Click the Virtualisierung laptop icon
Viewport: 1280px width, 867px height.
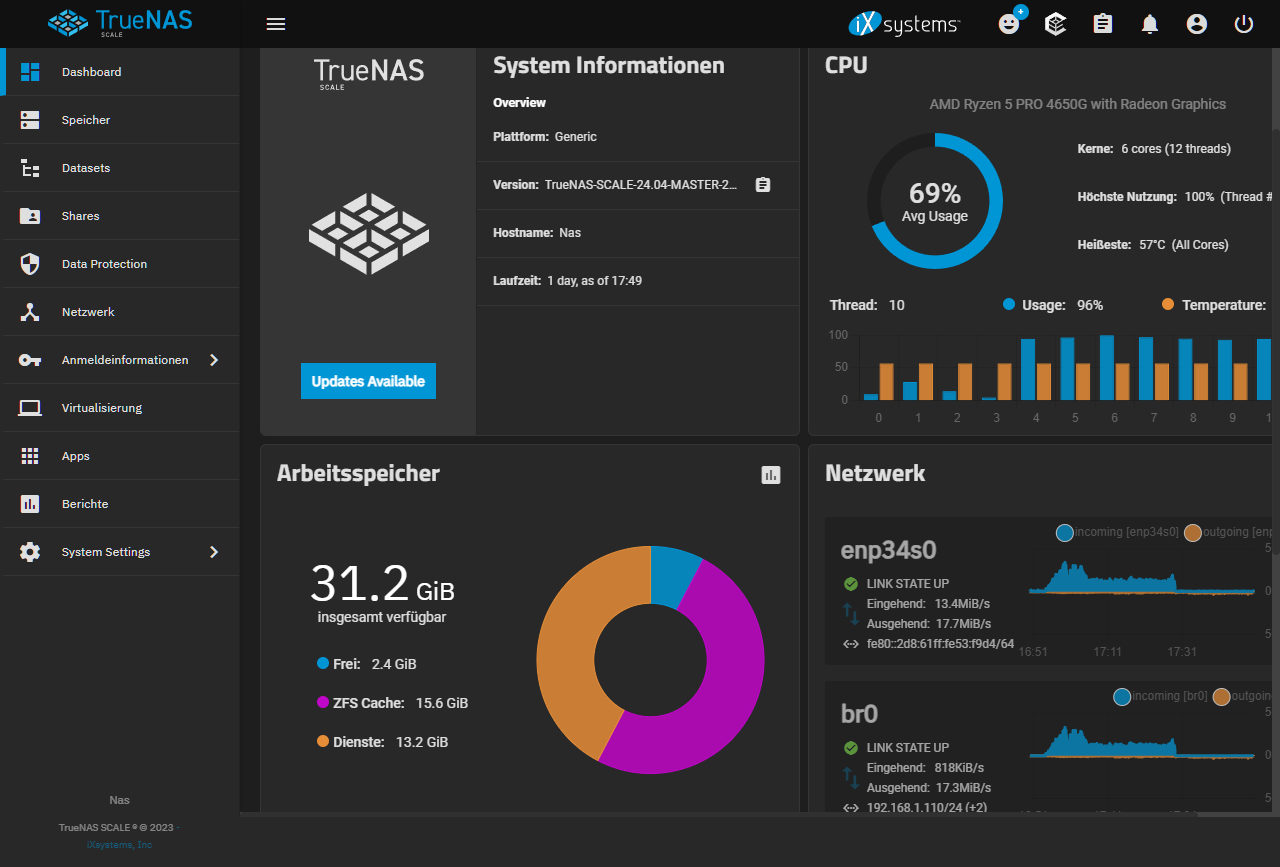pyautogui.click(x=30, y=408)
